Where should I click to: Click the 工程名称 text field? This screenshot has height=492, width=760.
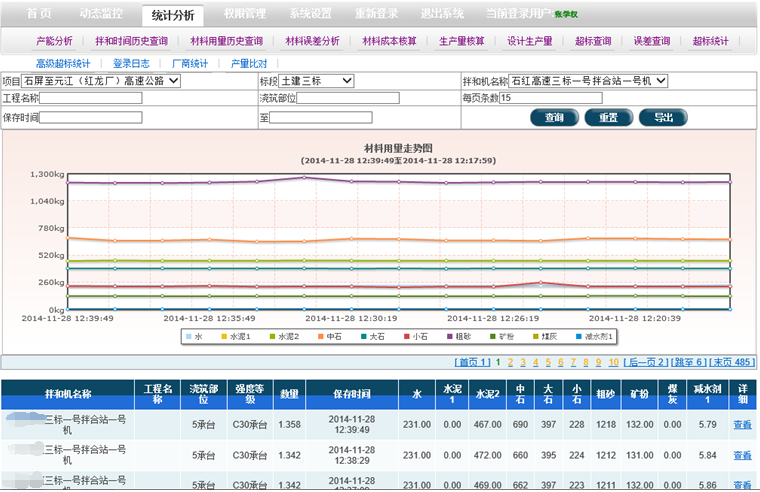tap(91, 98)
